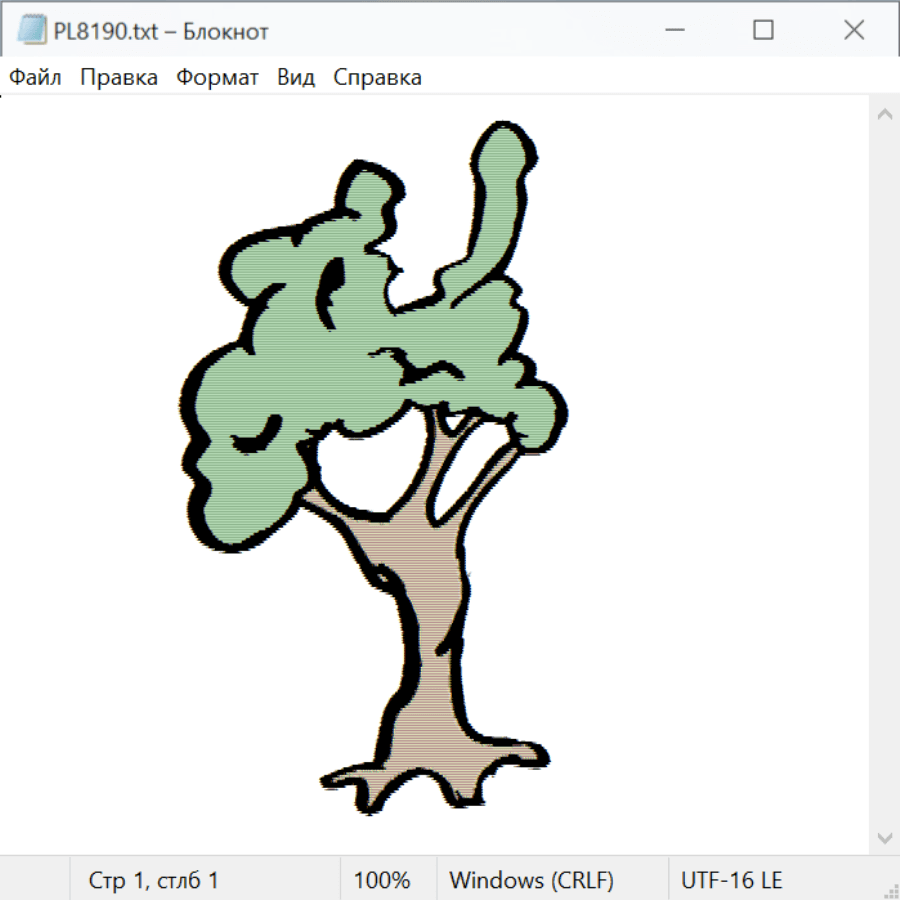900x900 pixels.
Task: Click the PL8190.txt – Блокнот title text
Action: pos(161,31)
